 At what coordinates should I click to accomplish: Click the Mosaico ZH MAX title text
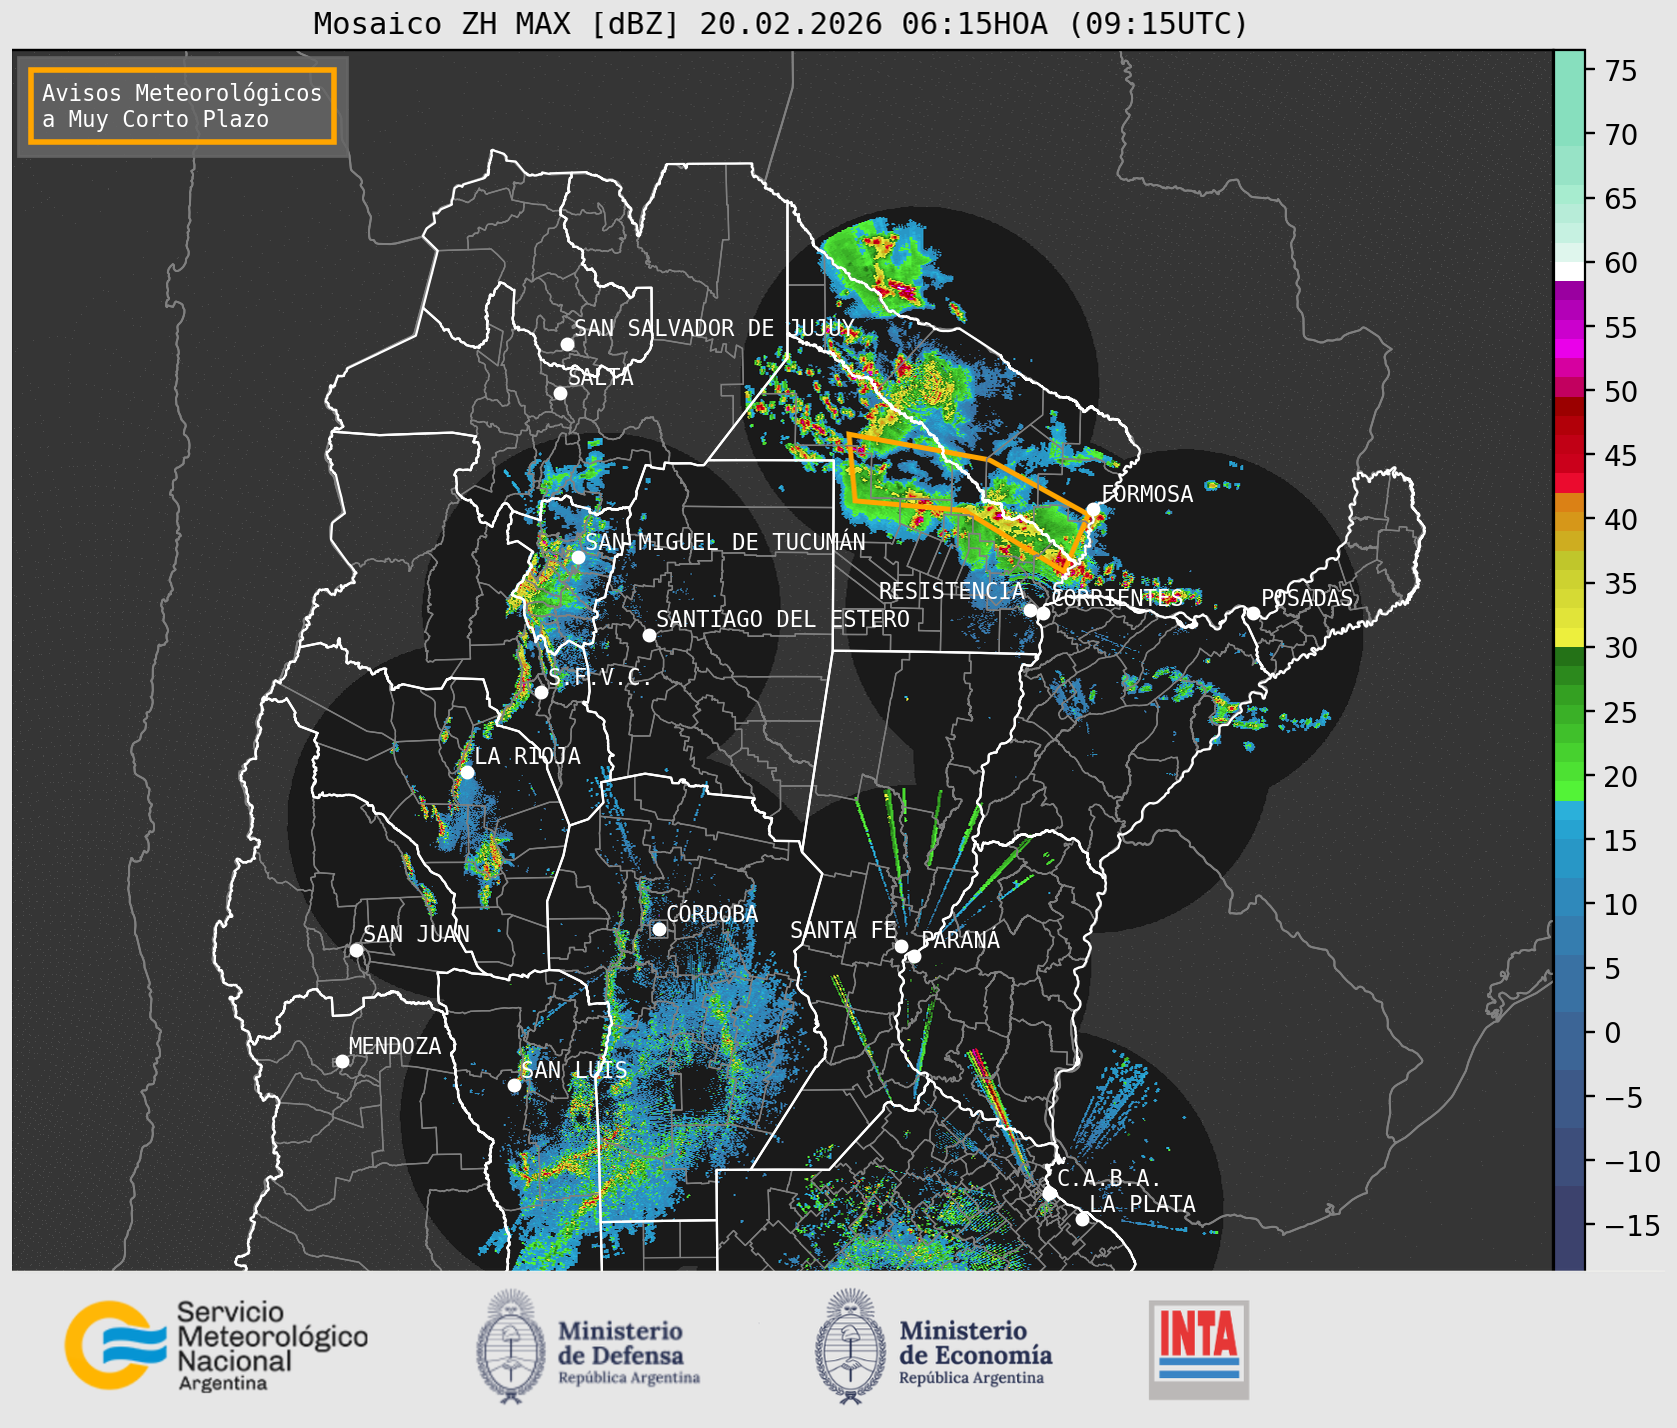click(781, 23)
